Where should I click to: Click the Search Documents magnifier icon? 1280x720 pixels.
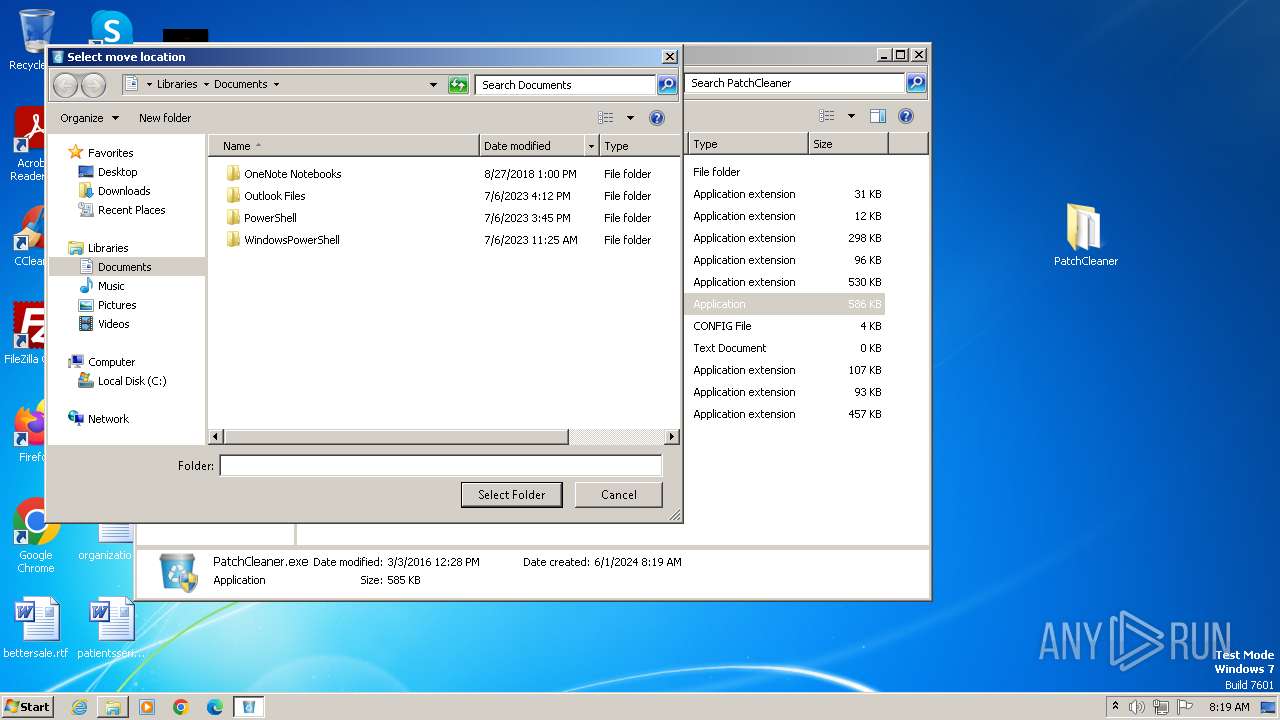pyautogui.click(x=667, y=85)
